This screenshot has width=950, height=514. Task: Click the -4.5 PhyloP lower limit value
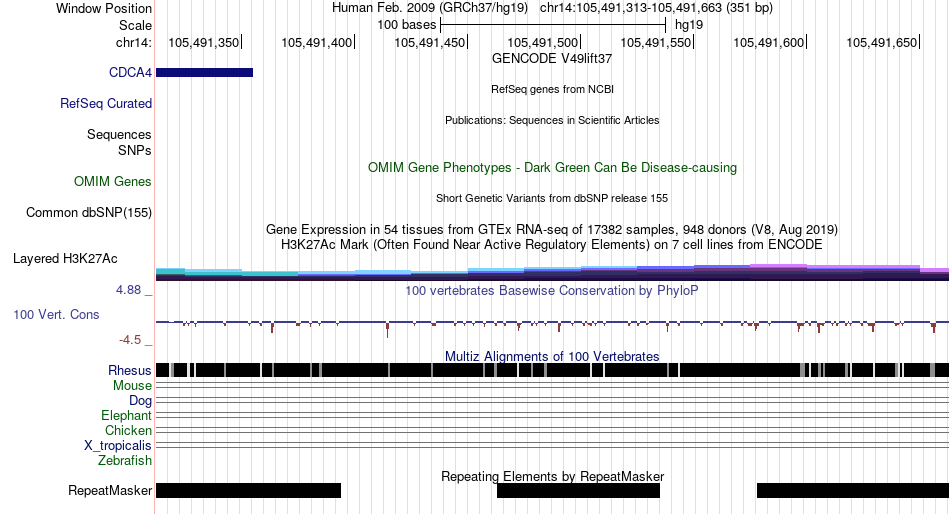(x=130, y=340)
